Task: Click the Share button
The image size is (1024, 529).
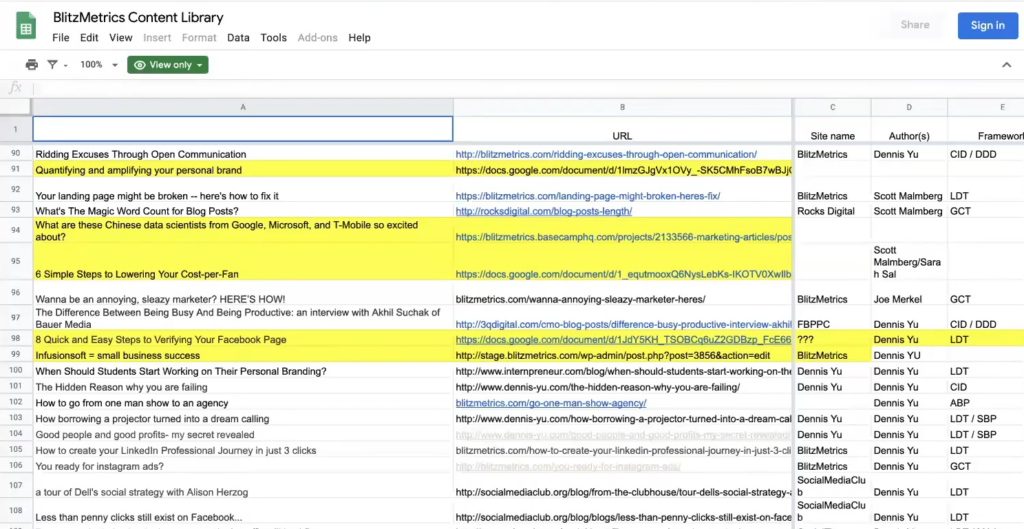Action: pos(914,25)
